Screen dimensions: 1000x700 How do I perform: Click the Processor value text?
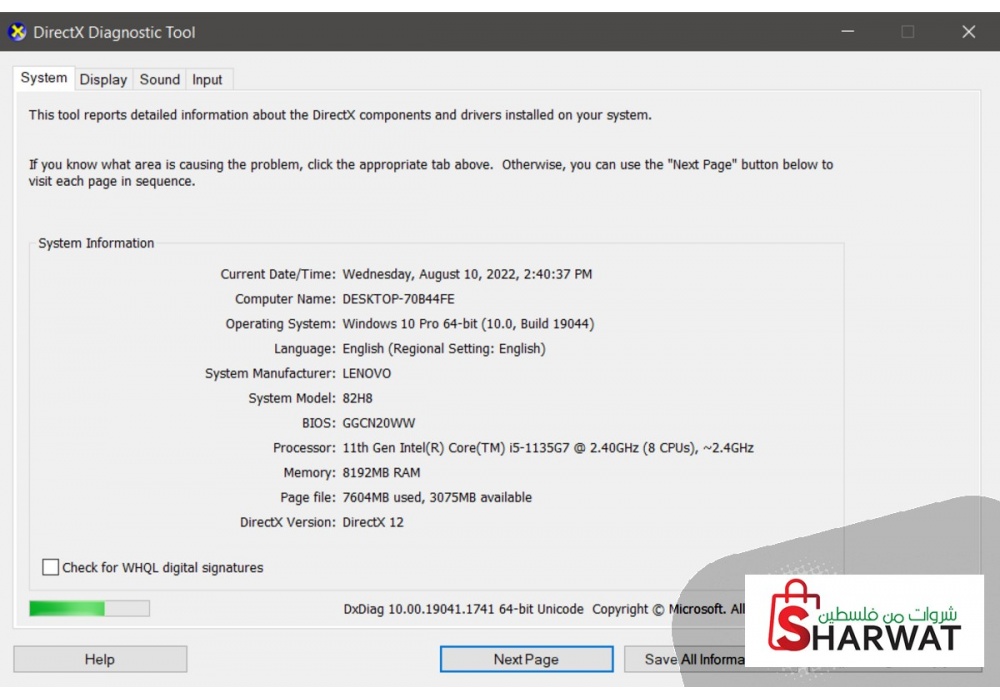click(x=547, y=448)
